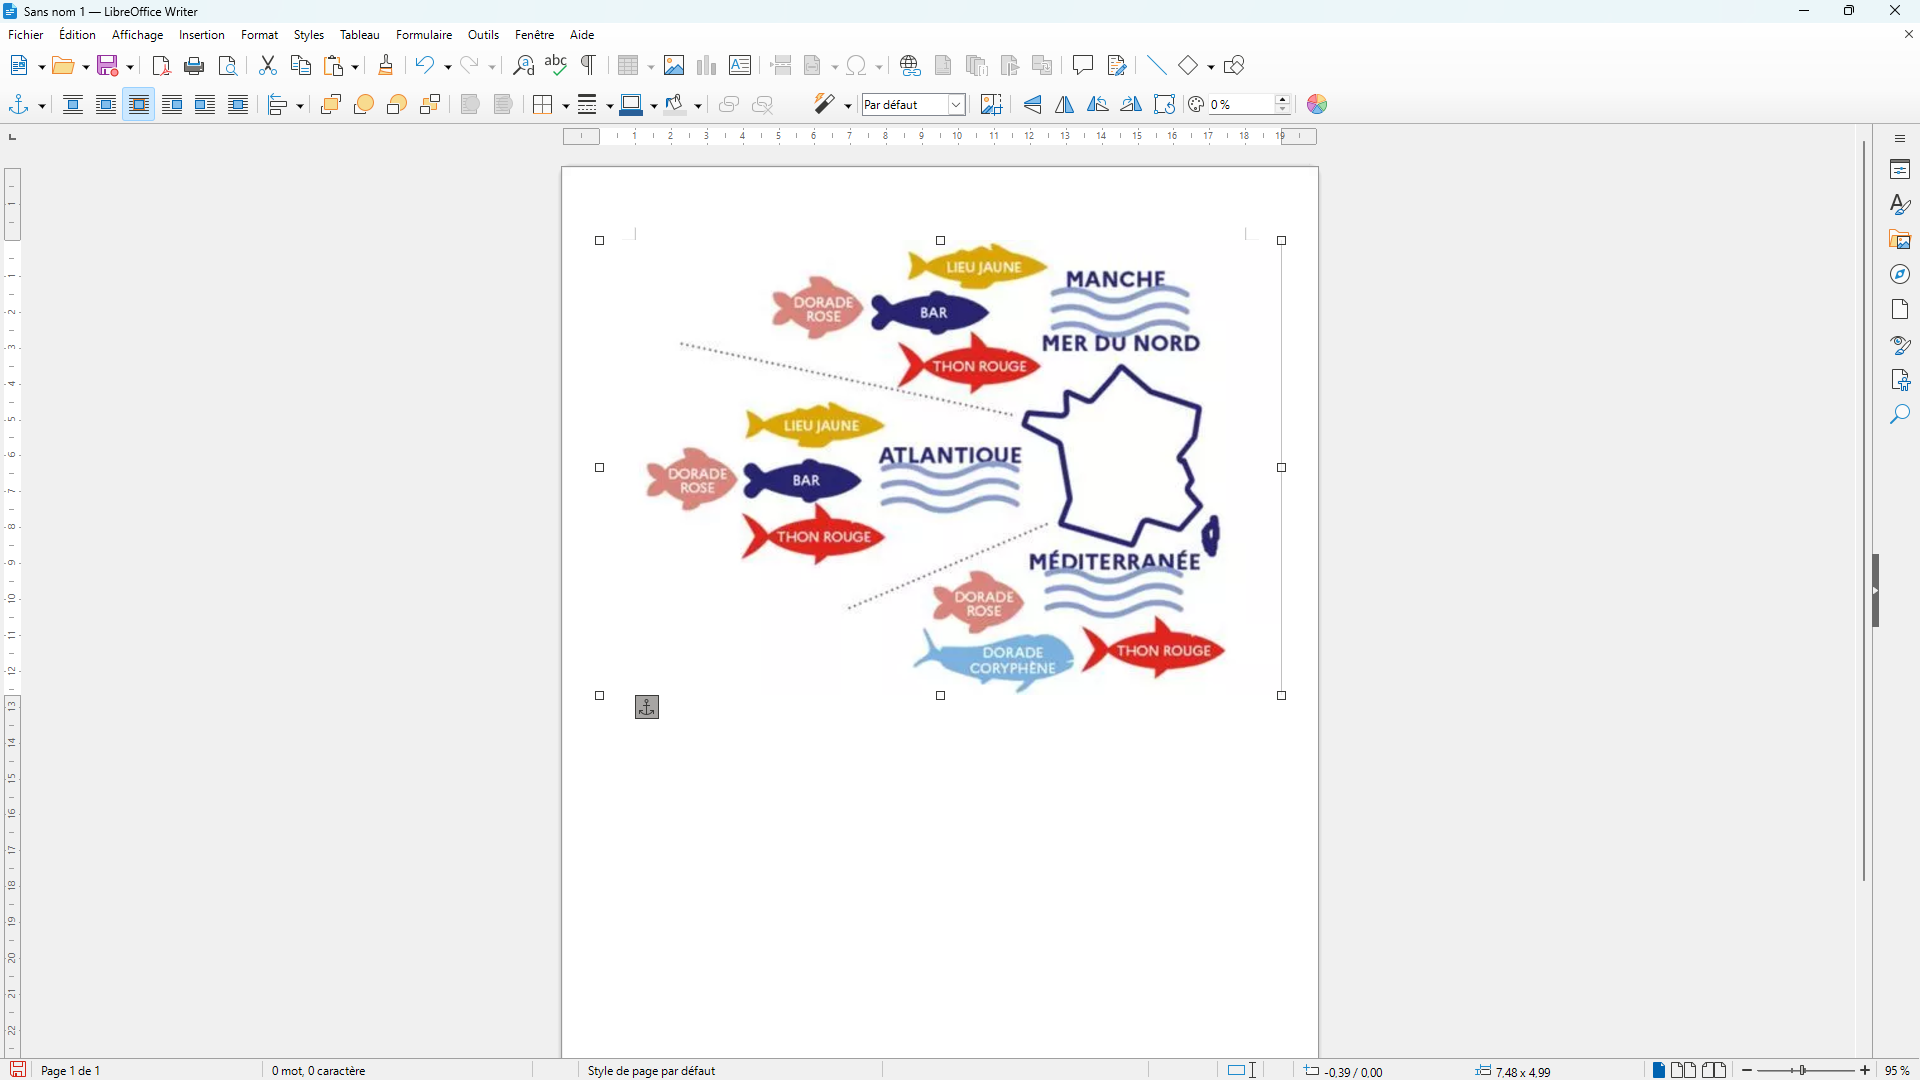Rotate image 90° to the right
The width and height of the screenshot is (1920, 1080).
point(1131,105)
